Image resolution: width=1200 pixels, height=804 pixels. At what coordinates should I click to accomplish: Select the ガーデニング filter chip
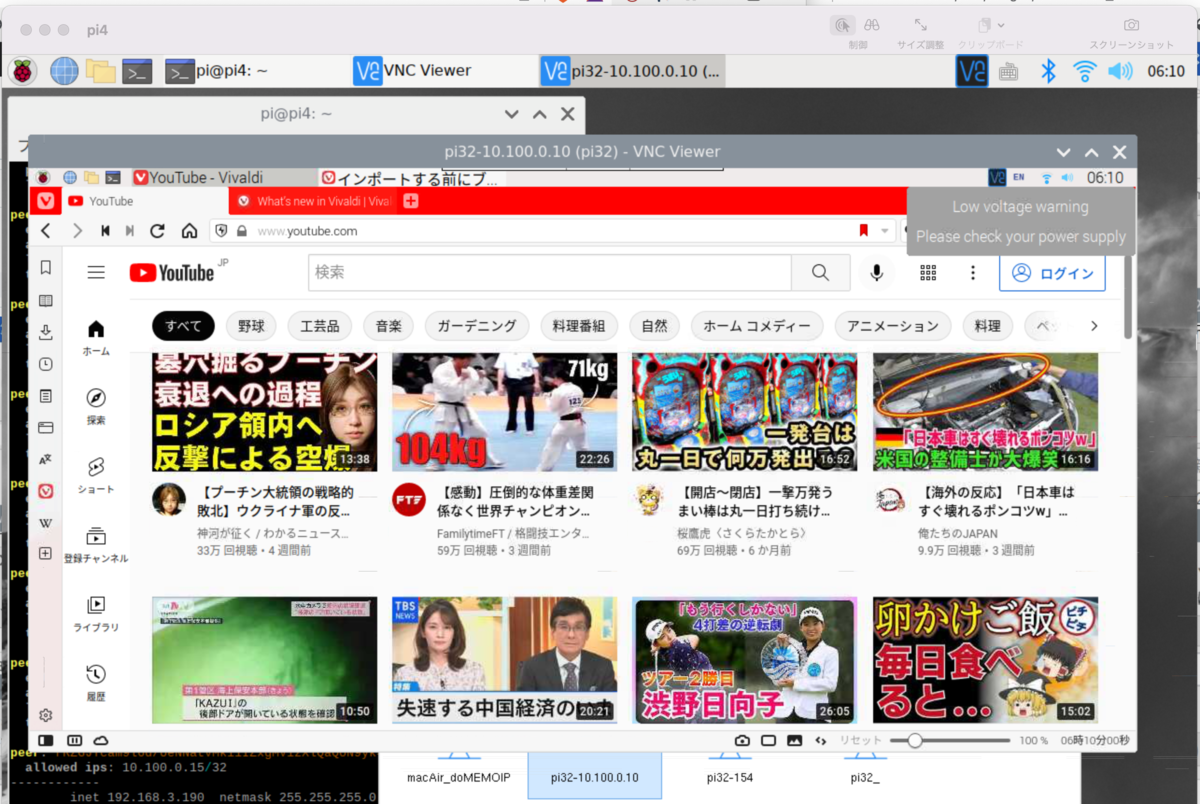point(477,326)
